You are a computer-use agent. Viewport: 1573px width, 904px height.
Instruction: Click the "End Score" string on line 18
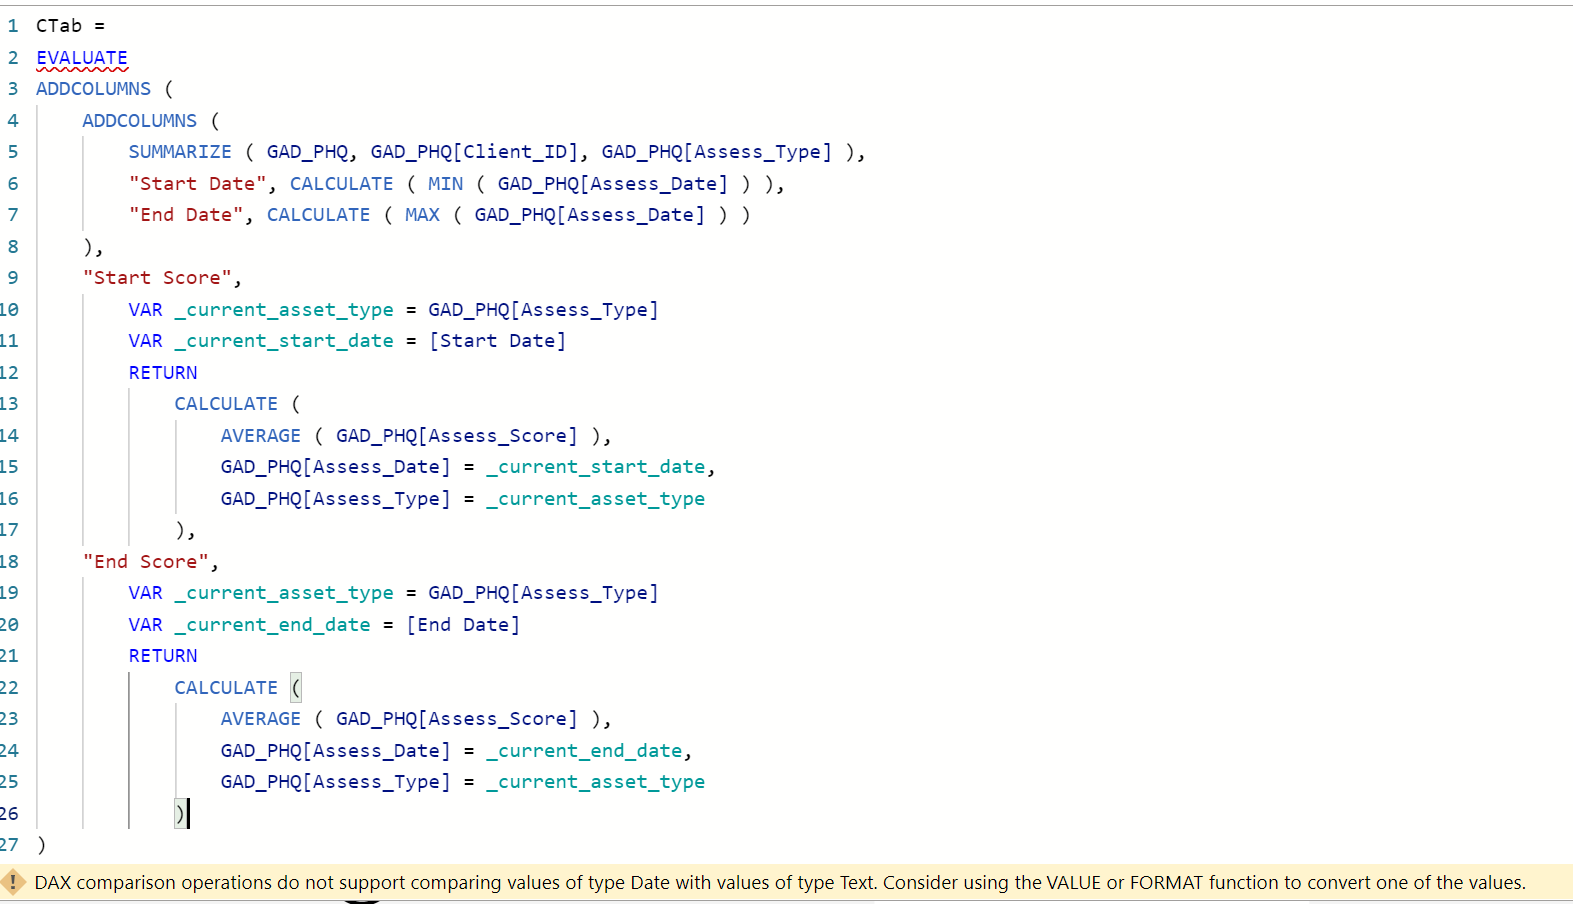tap(146, 562)
